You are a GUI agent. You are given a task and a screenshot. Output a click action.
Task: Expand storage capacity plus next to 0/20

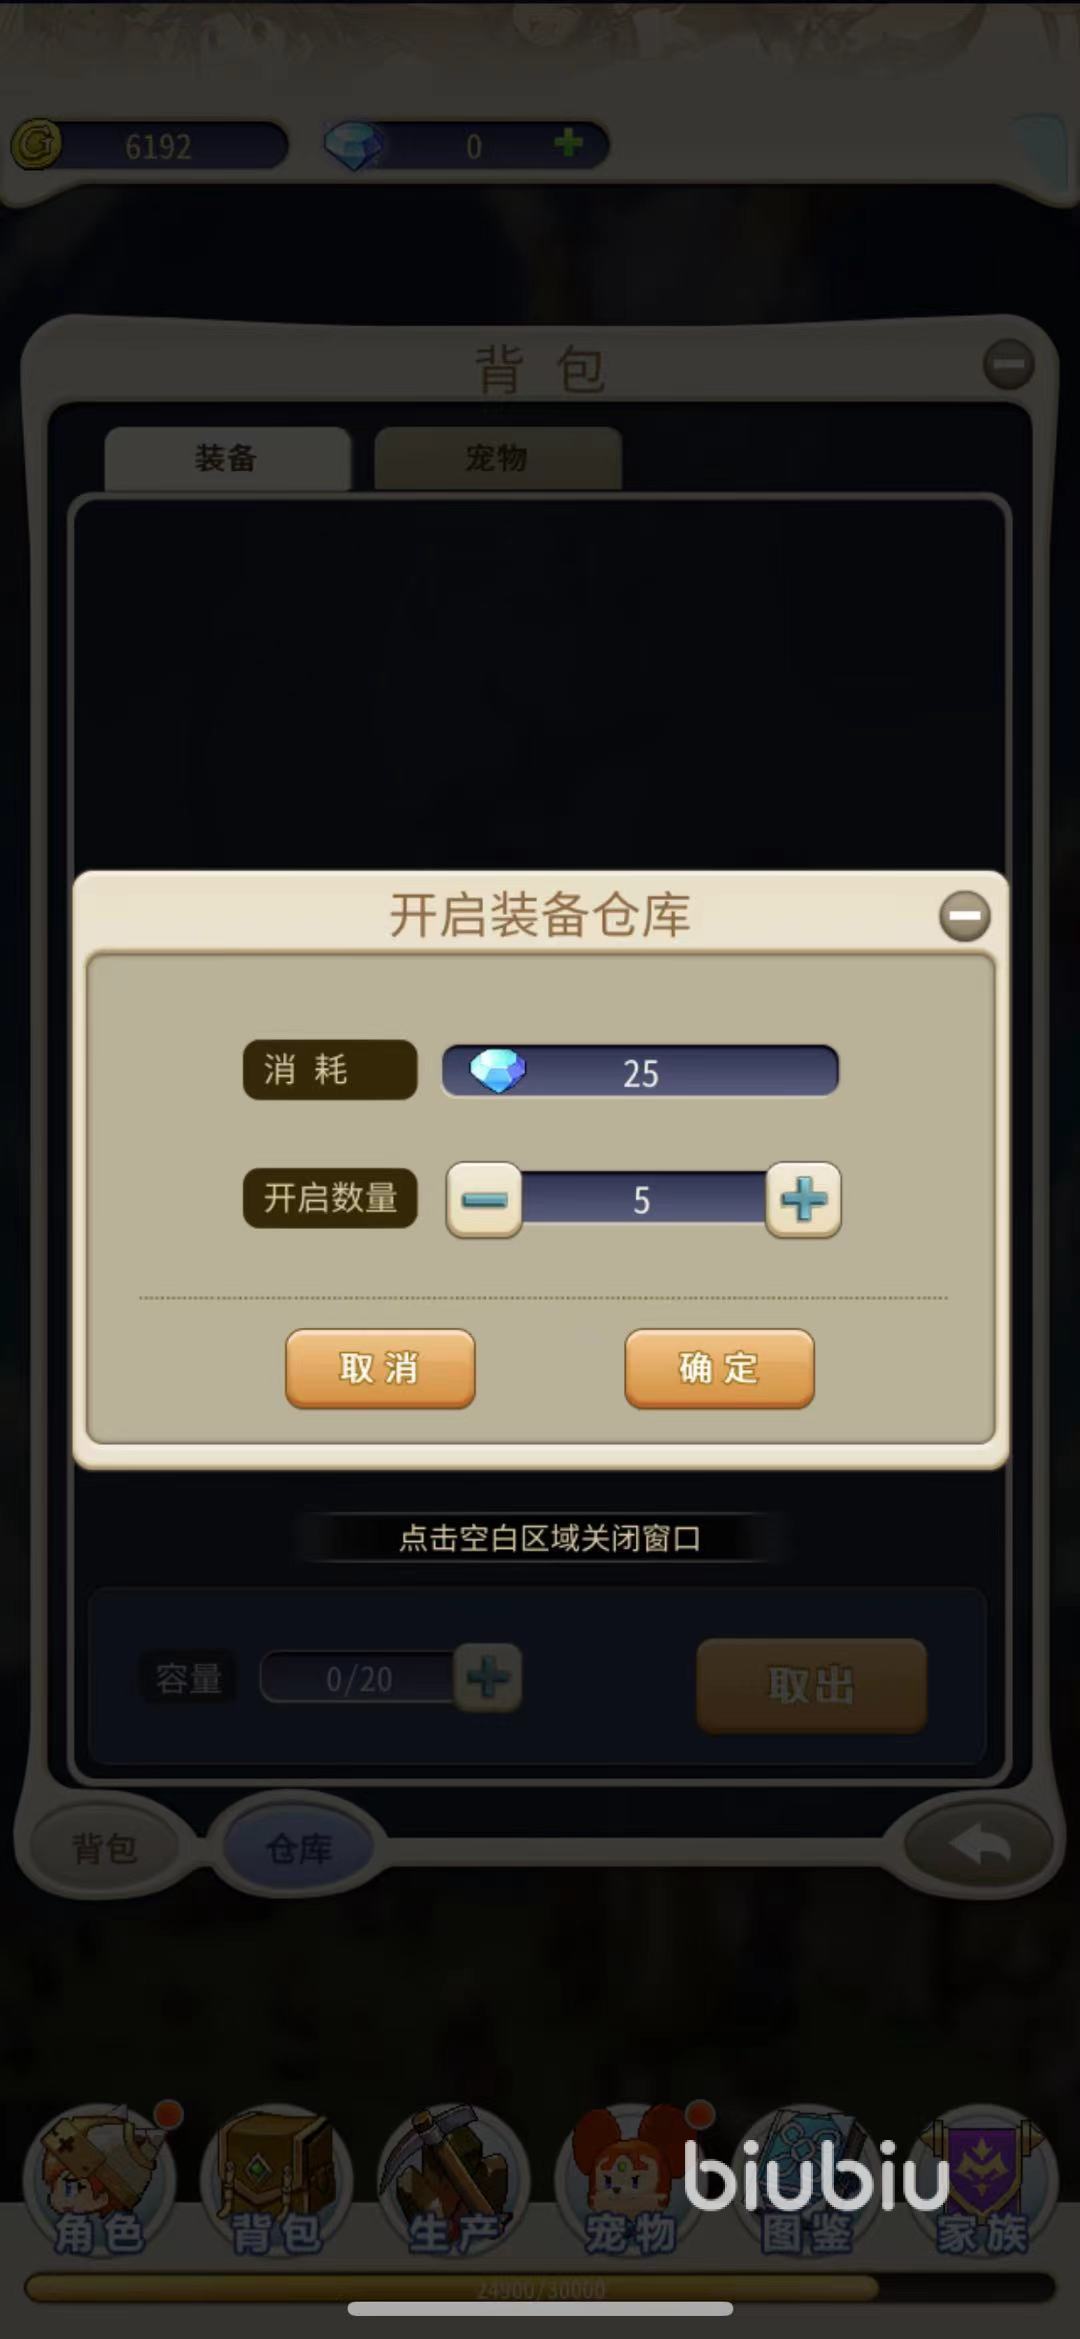click(x=488, y=1677)
